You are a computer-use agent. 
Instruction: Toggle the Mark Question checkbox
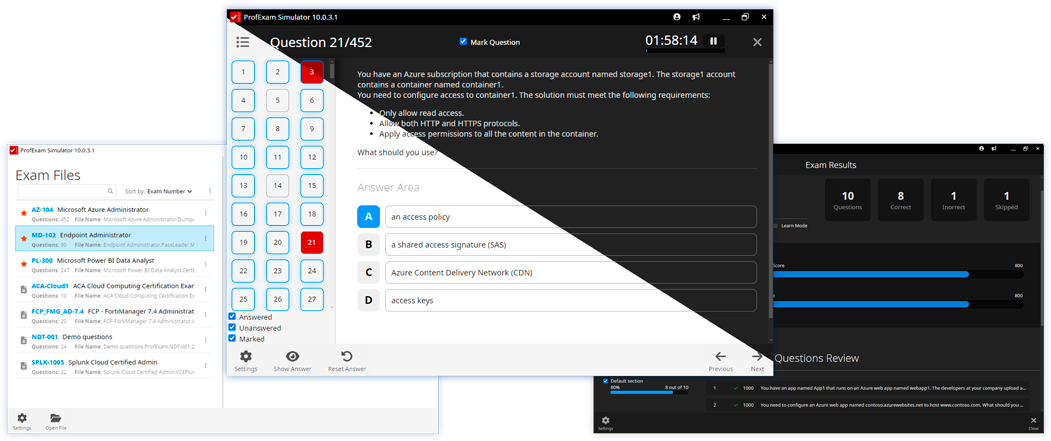tap(463, 42)
